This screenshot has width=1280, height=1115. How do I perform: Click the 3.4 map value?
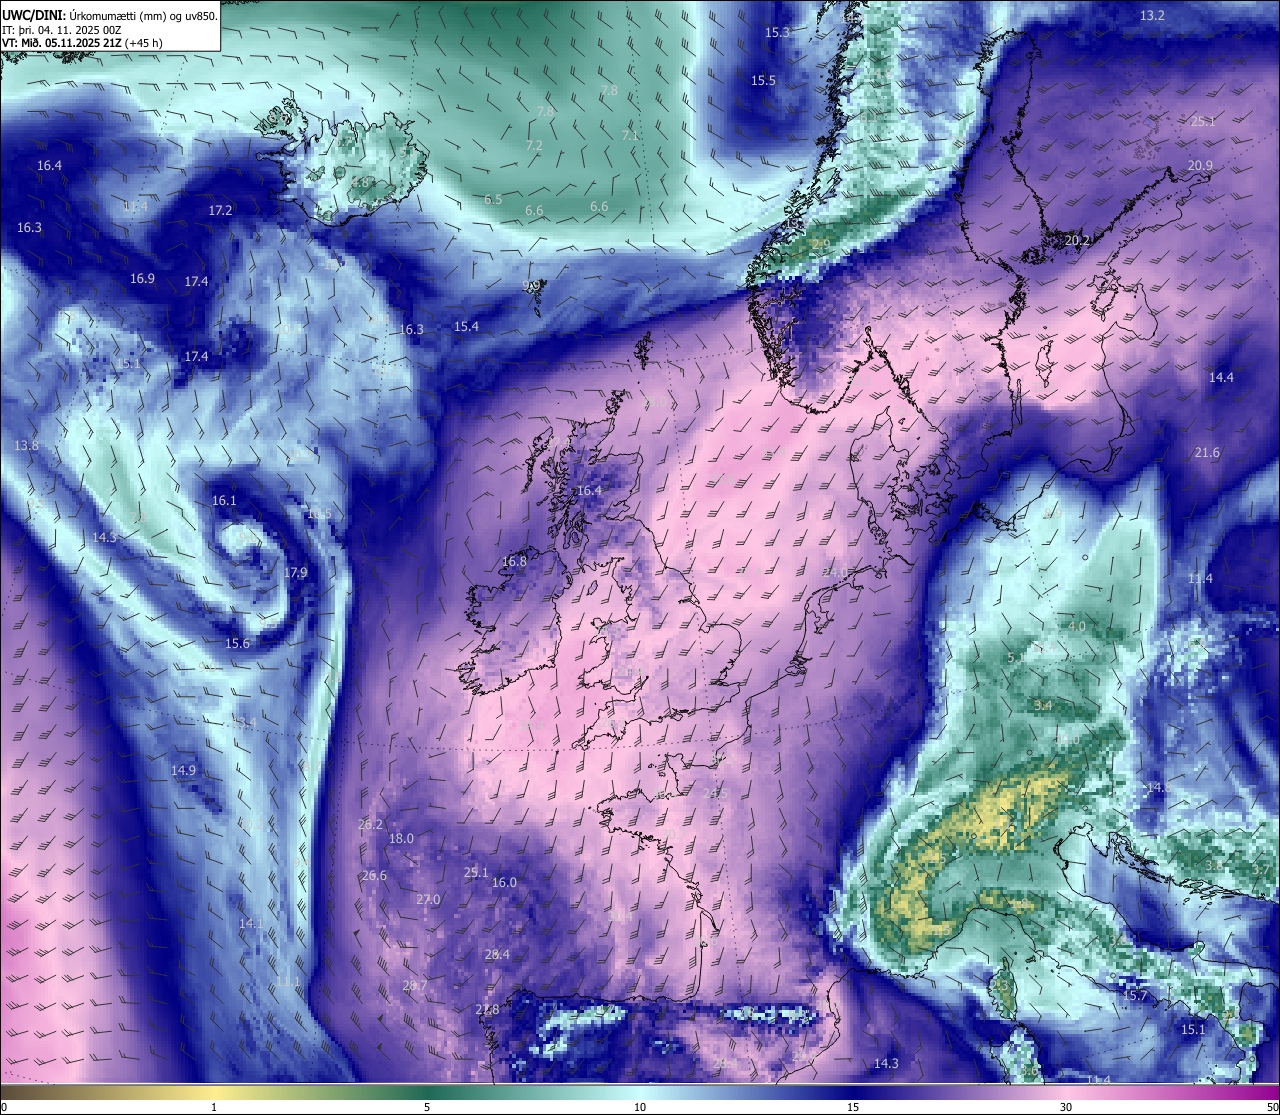(1043, 706)
